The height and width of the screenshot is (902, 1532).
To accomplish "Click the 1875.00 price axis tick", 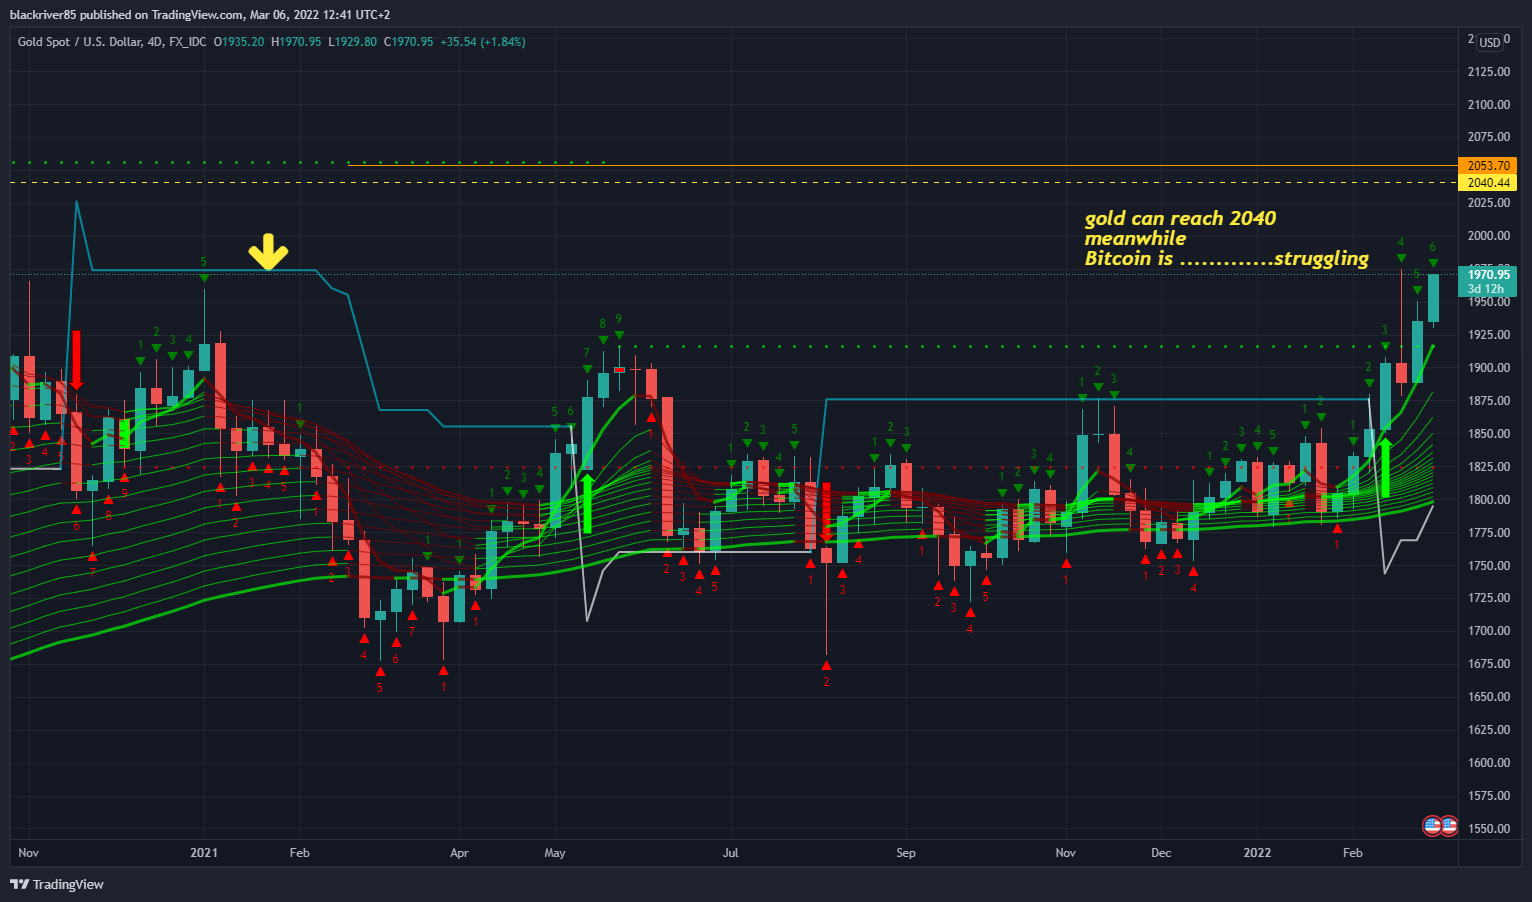I will point(1489,401).
